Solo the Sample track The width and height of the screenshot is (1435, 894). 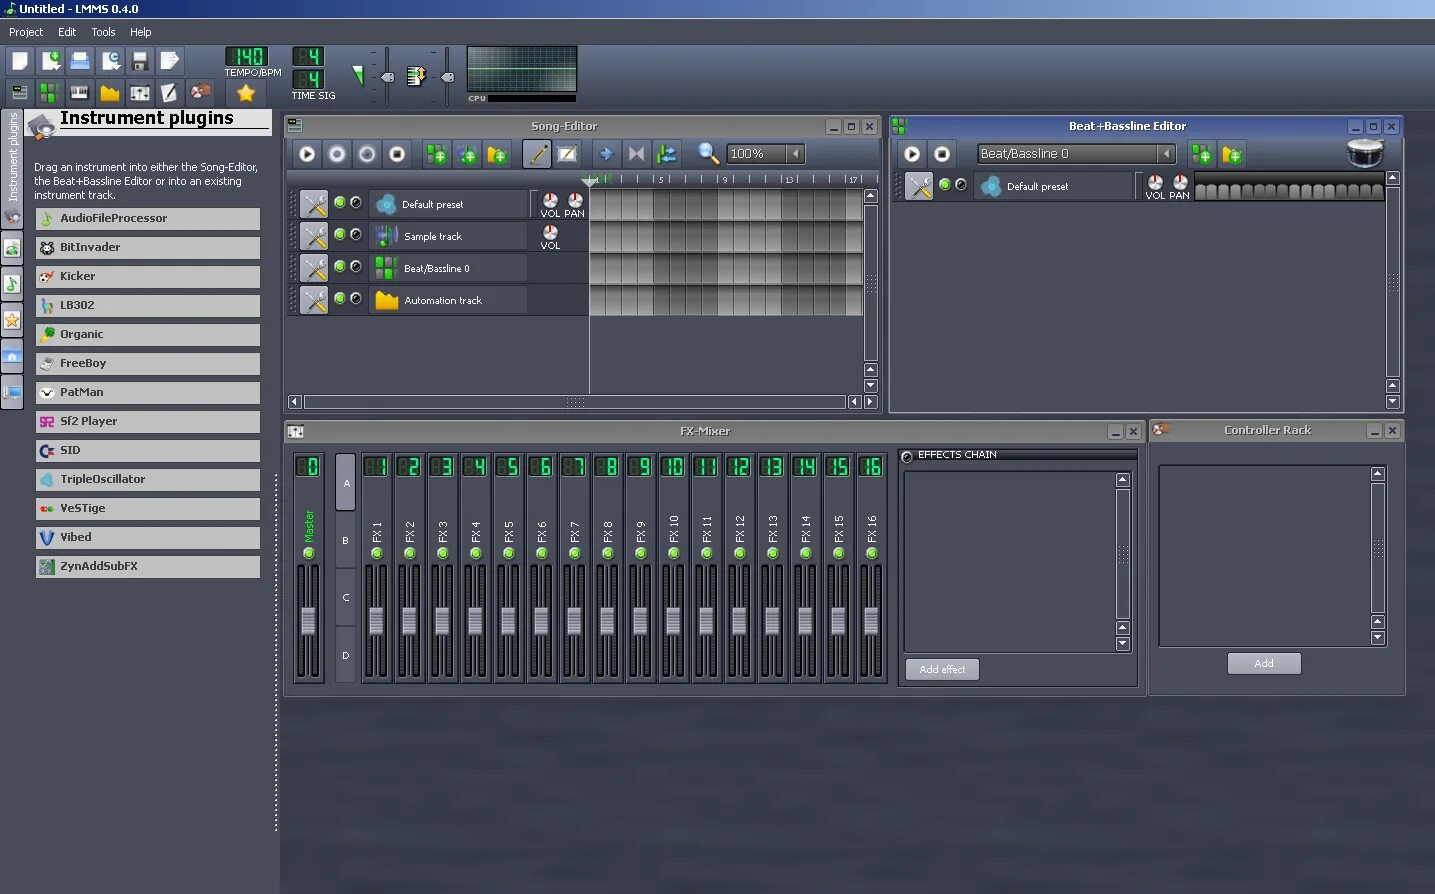point(356,235)
